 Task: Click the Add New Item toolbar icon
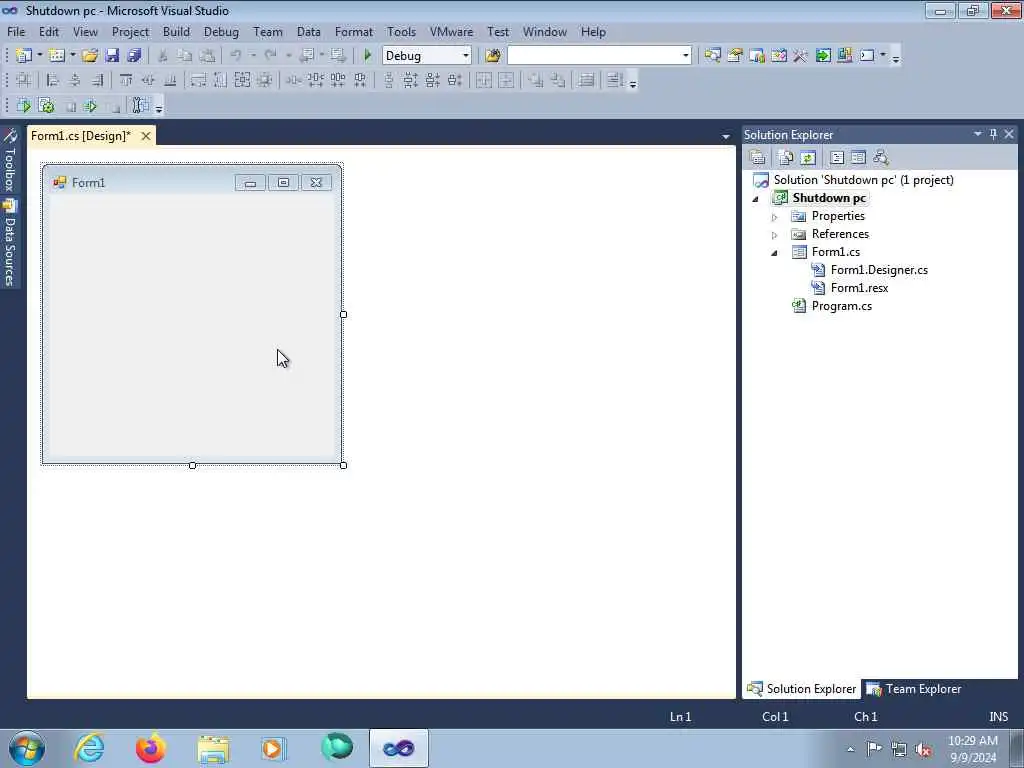(57, 56)
